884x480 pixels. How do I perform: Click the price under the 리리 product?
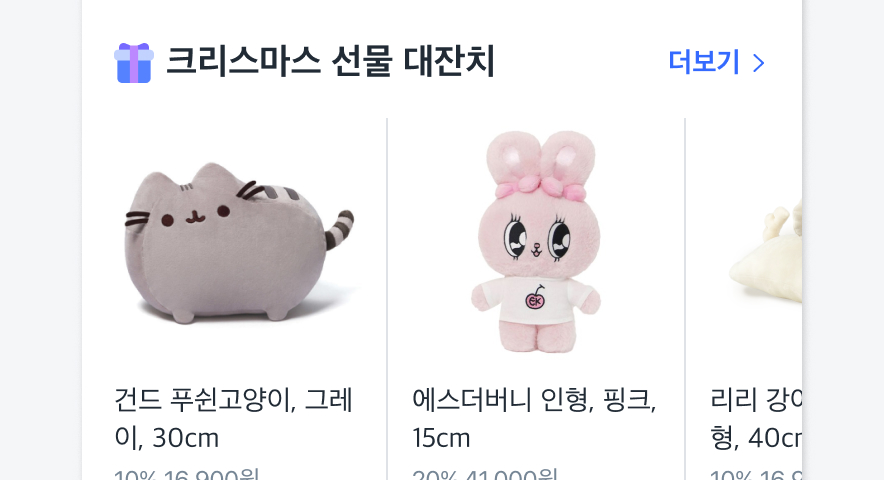pyautogui.click(x=780, y=474)
